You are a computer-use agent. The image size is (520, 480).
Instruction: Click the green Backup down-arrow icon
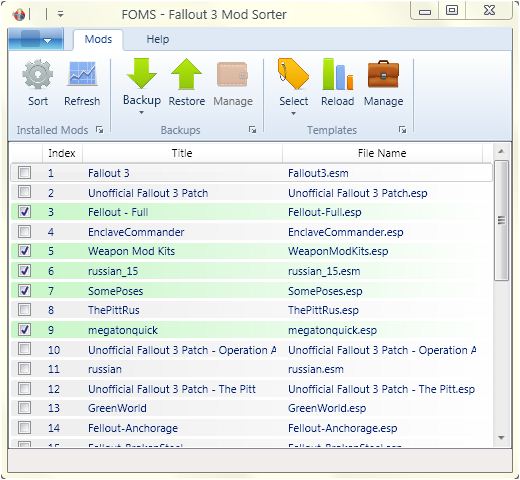click(142, 73)
